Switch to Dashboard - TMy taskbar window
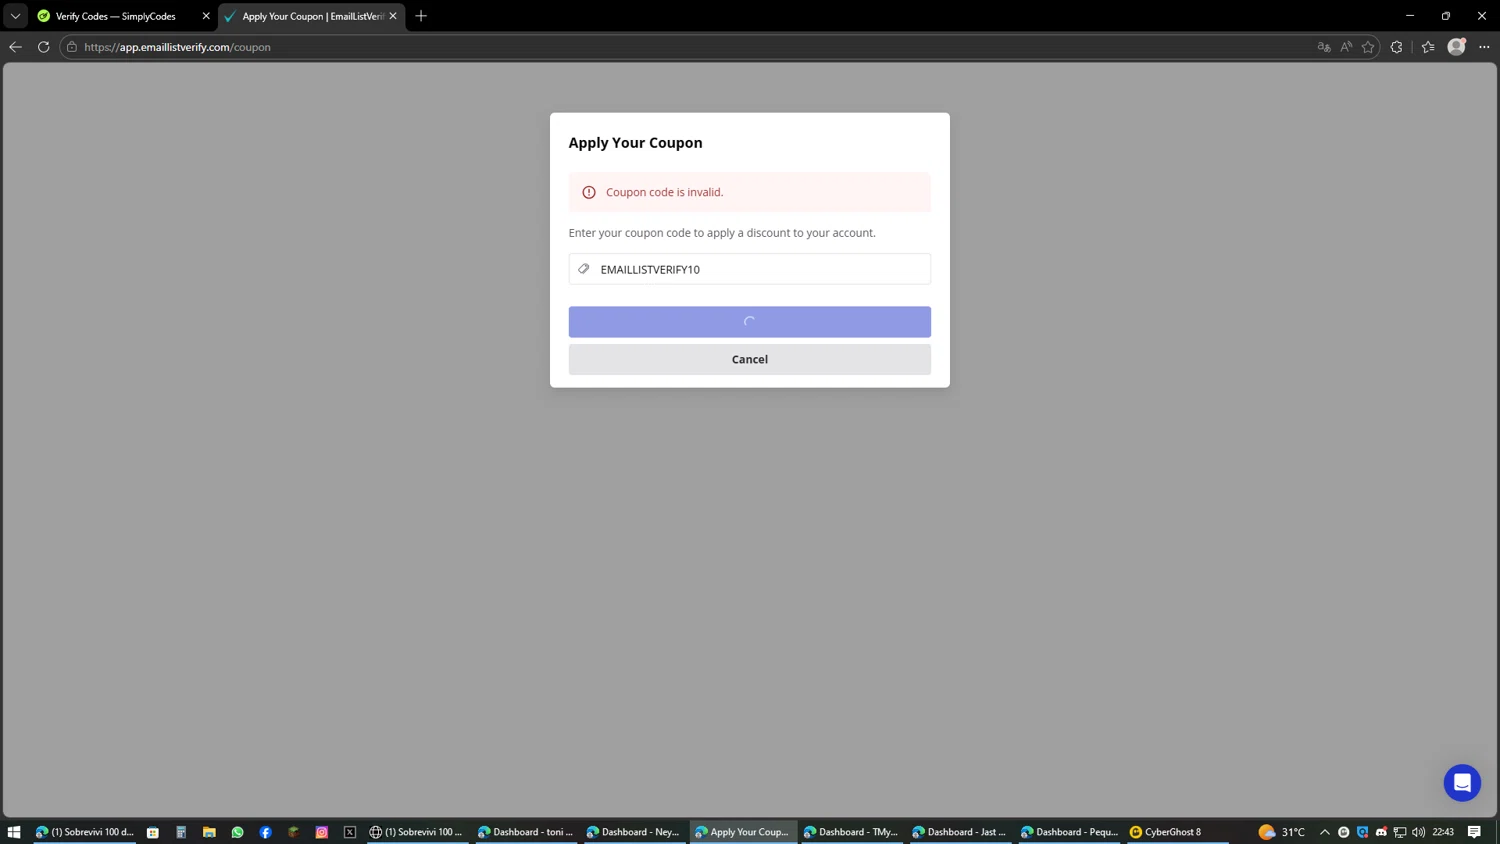 click(x=852, y=832)
